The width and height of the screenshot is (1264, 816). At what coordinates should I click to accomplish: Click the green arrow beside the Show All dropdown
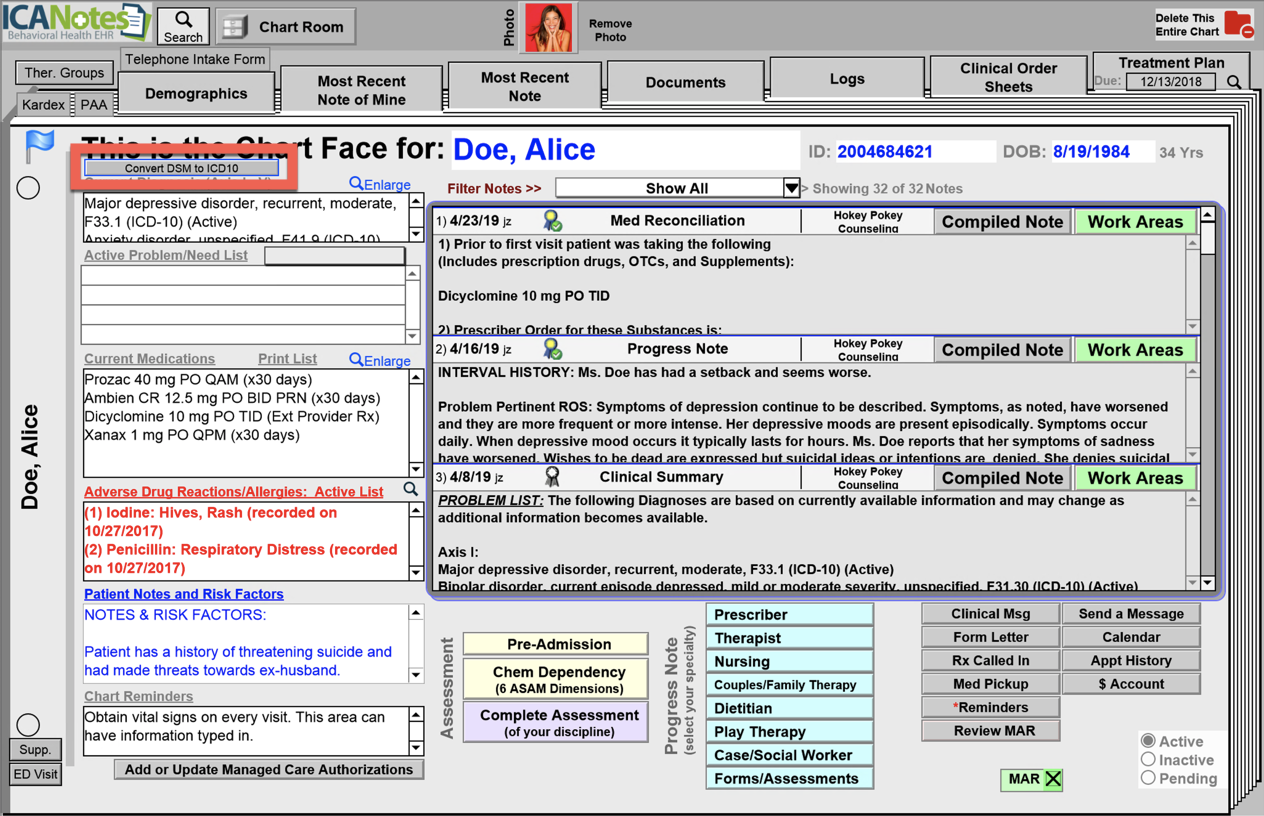791,187
